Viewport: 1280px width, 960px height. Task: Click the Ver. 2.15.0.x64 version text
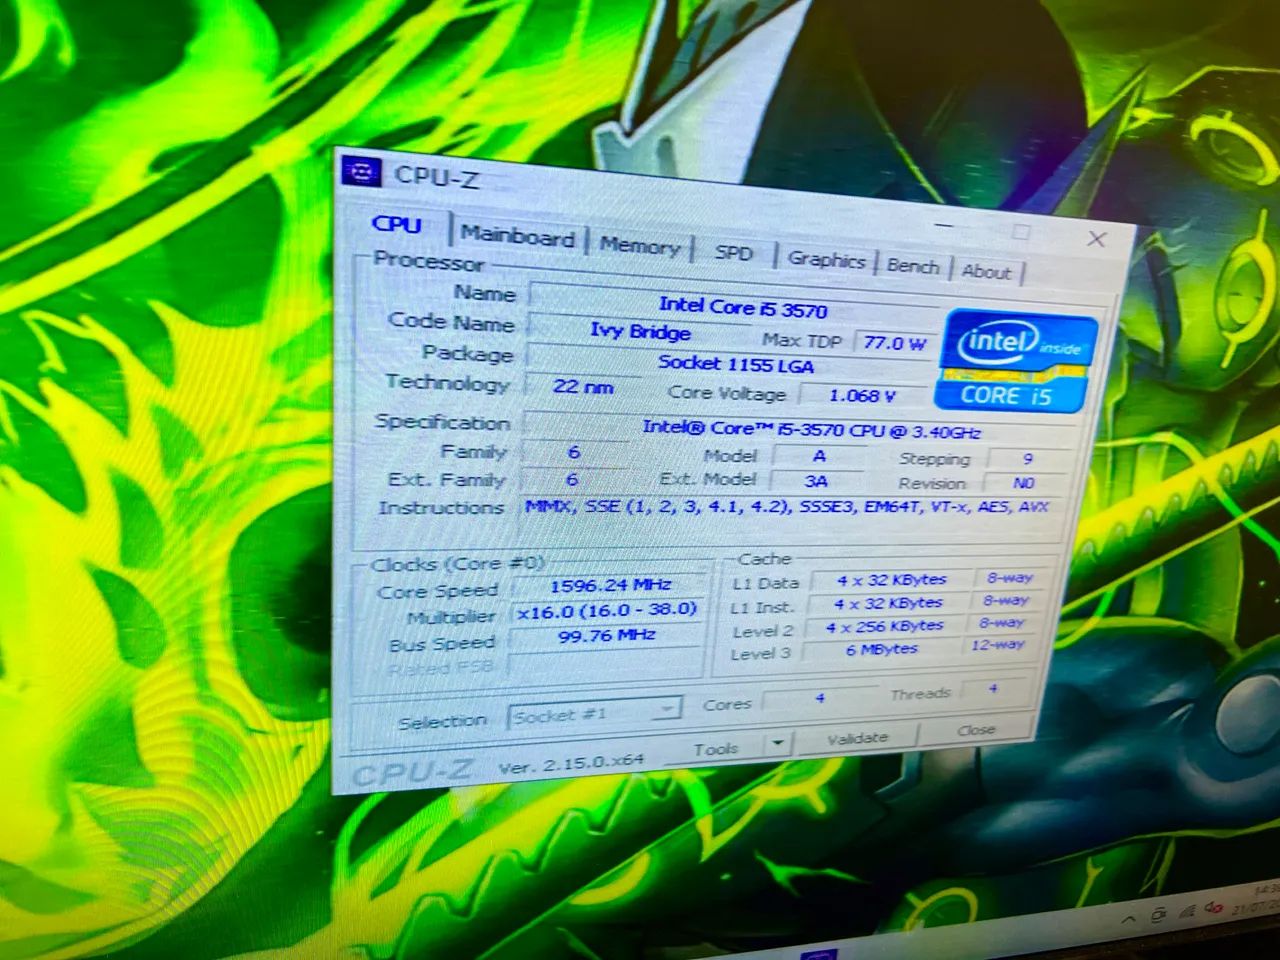[571, 764]
